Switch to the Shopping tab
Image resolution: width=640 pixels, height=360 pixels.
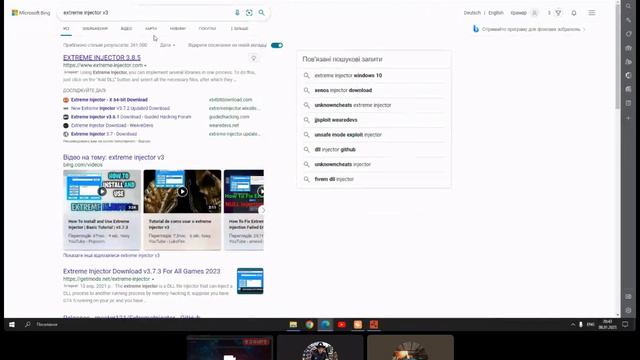click(x=207, y=29)
